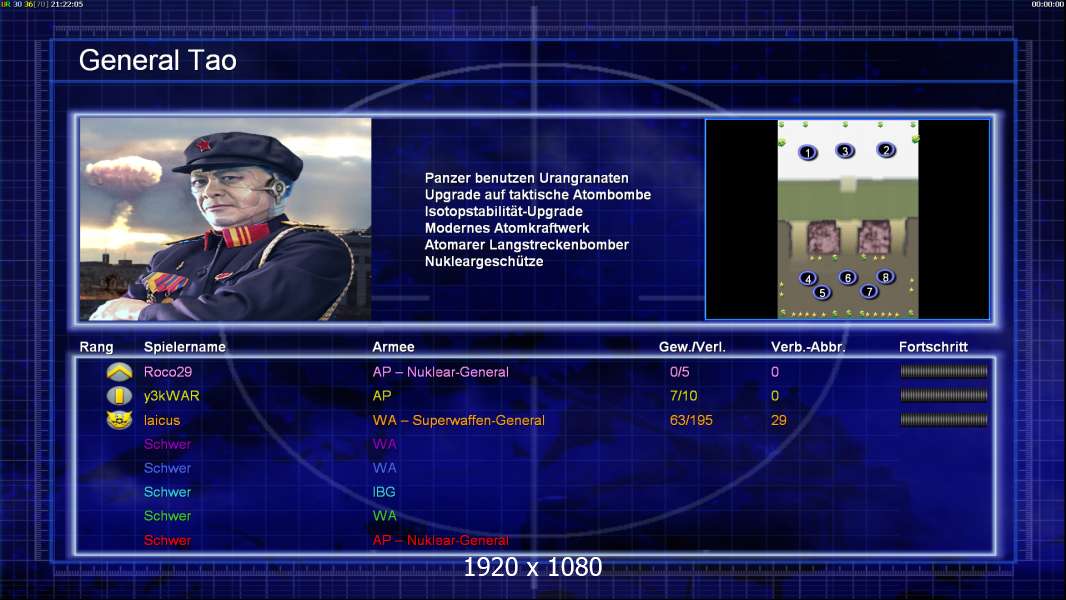Click the General Tao portrait

point(226,219)
